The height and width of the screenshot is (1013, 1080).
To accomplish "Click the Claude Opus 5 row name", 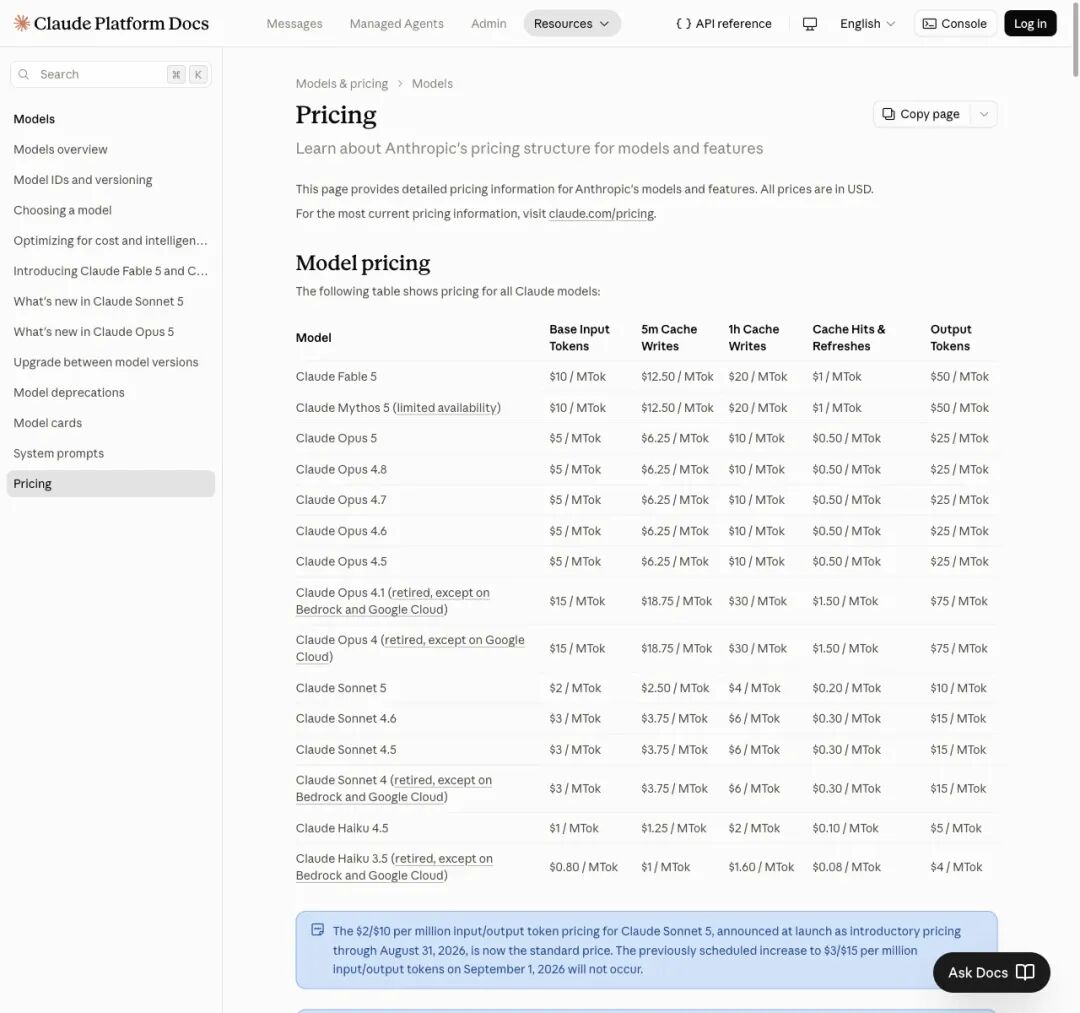I will [x=336, y=438].
